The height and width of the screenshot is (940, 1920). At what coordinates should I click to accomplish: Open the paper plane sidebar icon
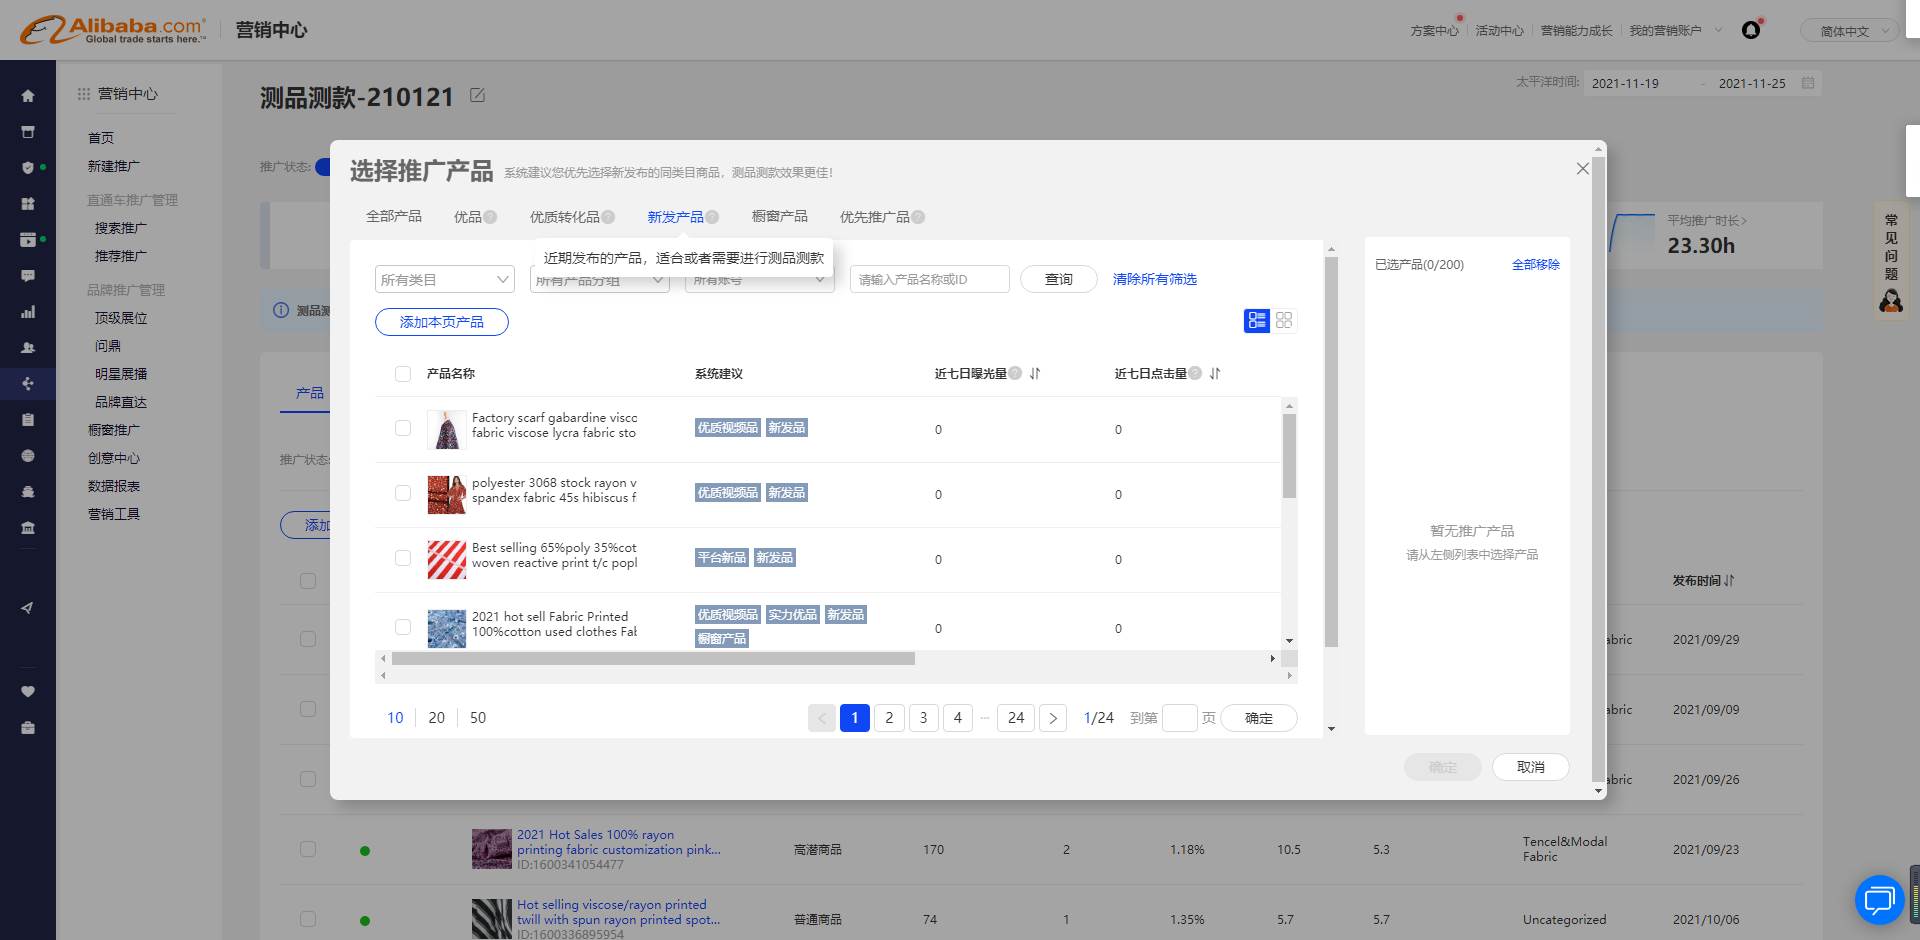click(28, 608)
